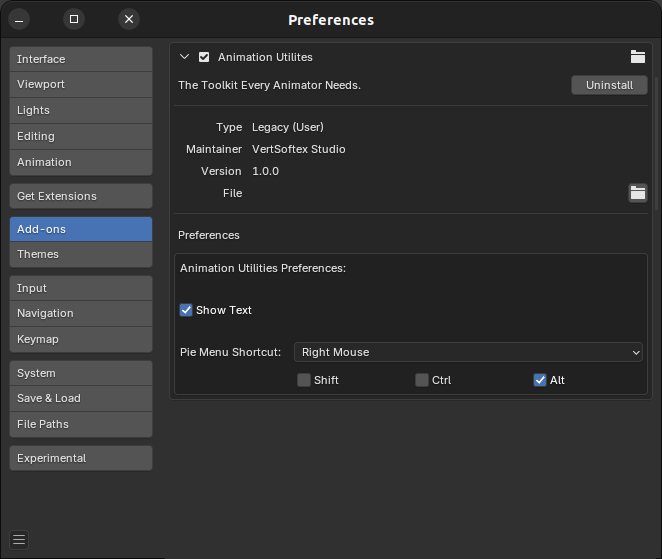The image size is (662, 559).
Task: Open the Viewport preferences section
Action: [x=81, y=85]
